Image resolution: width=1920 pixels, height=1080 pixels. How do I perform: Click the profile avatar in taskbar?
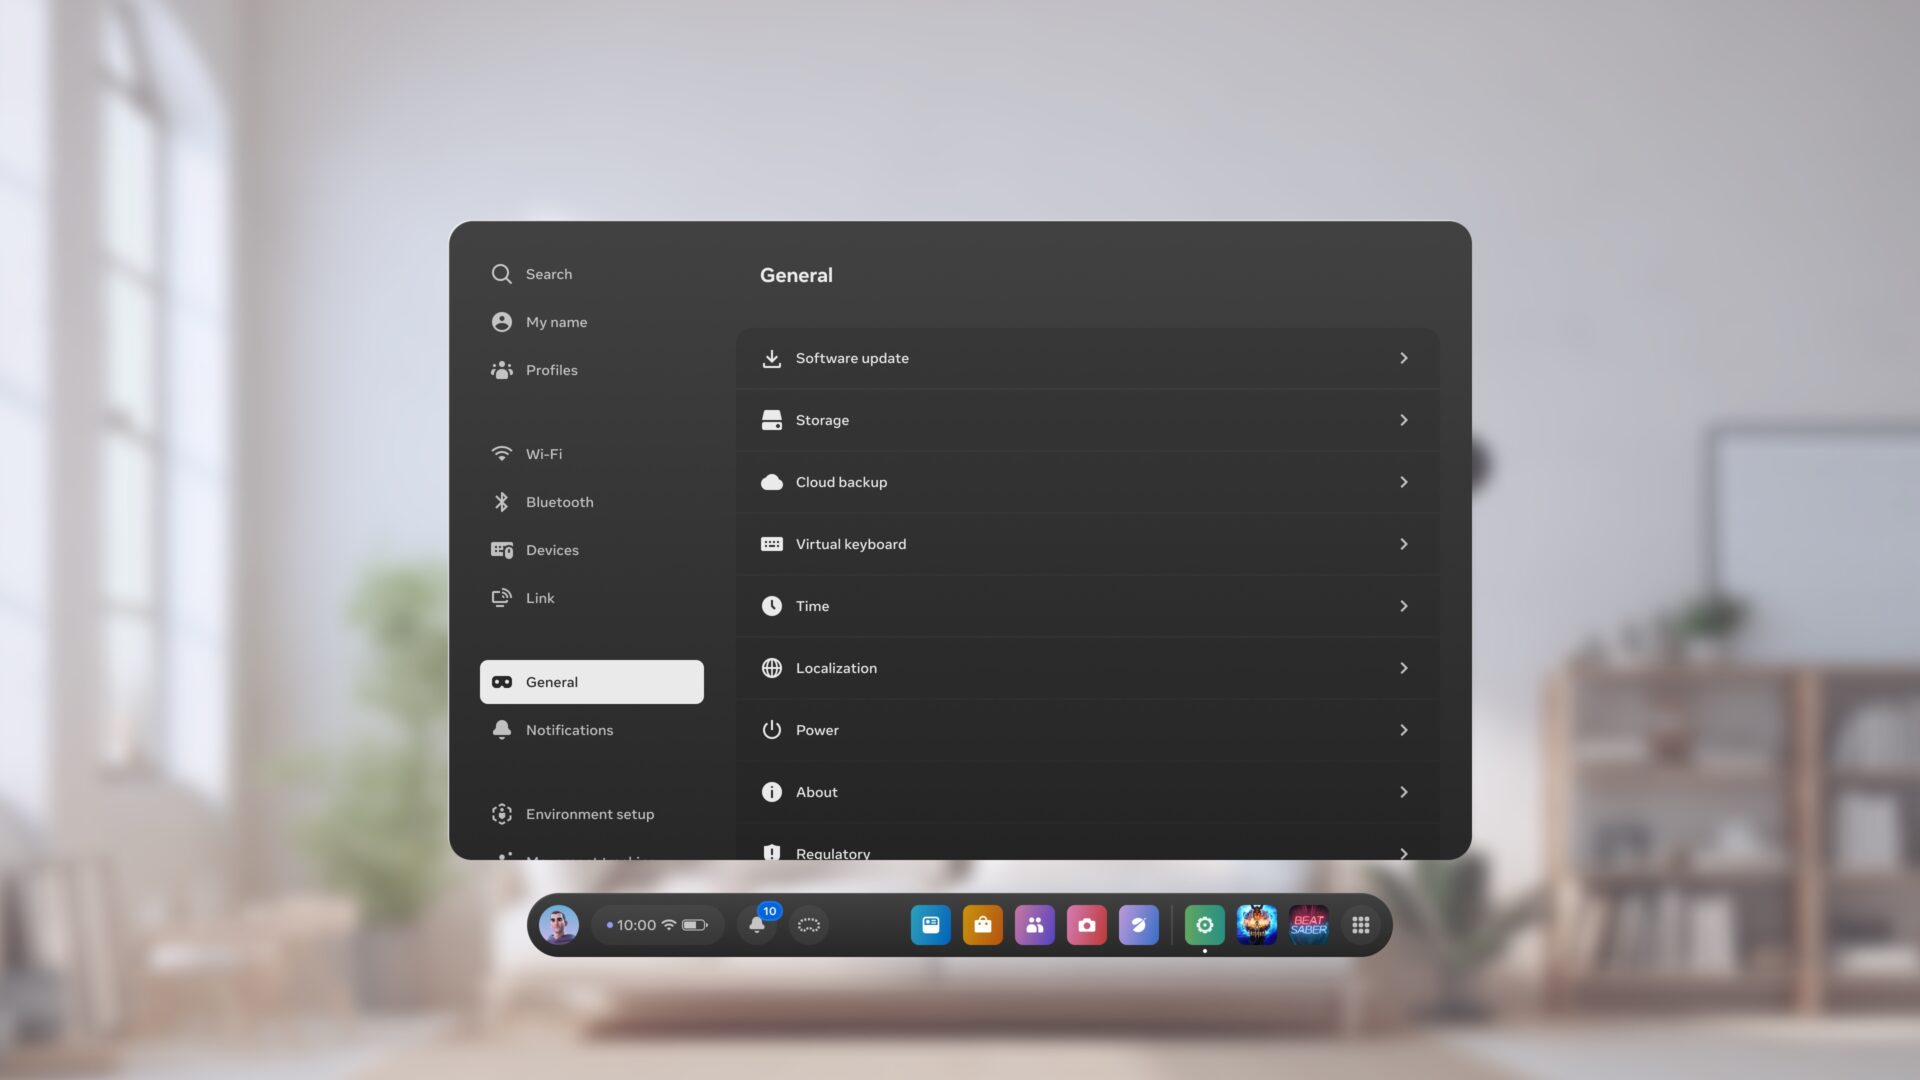(558, 924)
